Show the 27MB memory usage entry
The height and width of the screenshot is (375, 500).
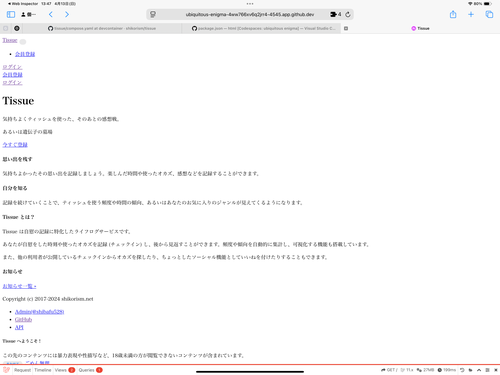425,370
